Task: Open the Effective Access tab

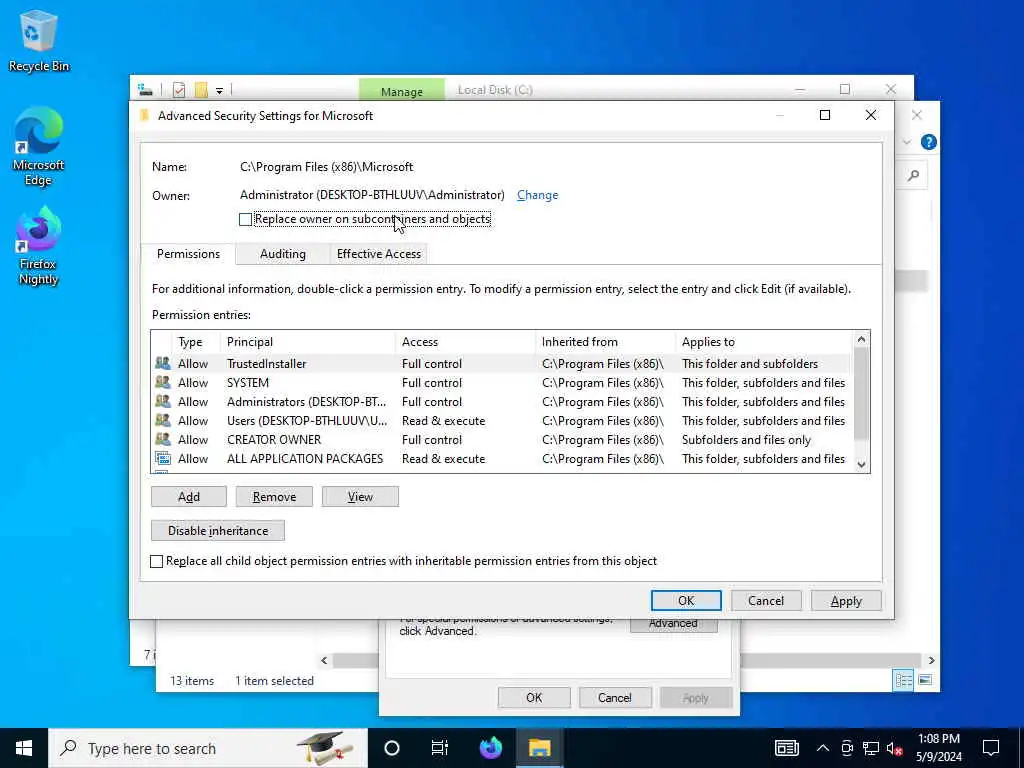Action: pyautogui.click(x=379, y=253)
